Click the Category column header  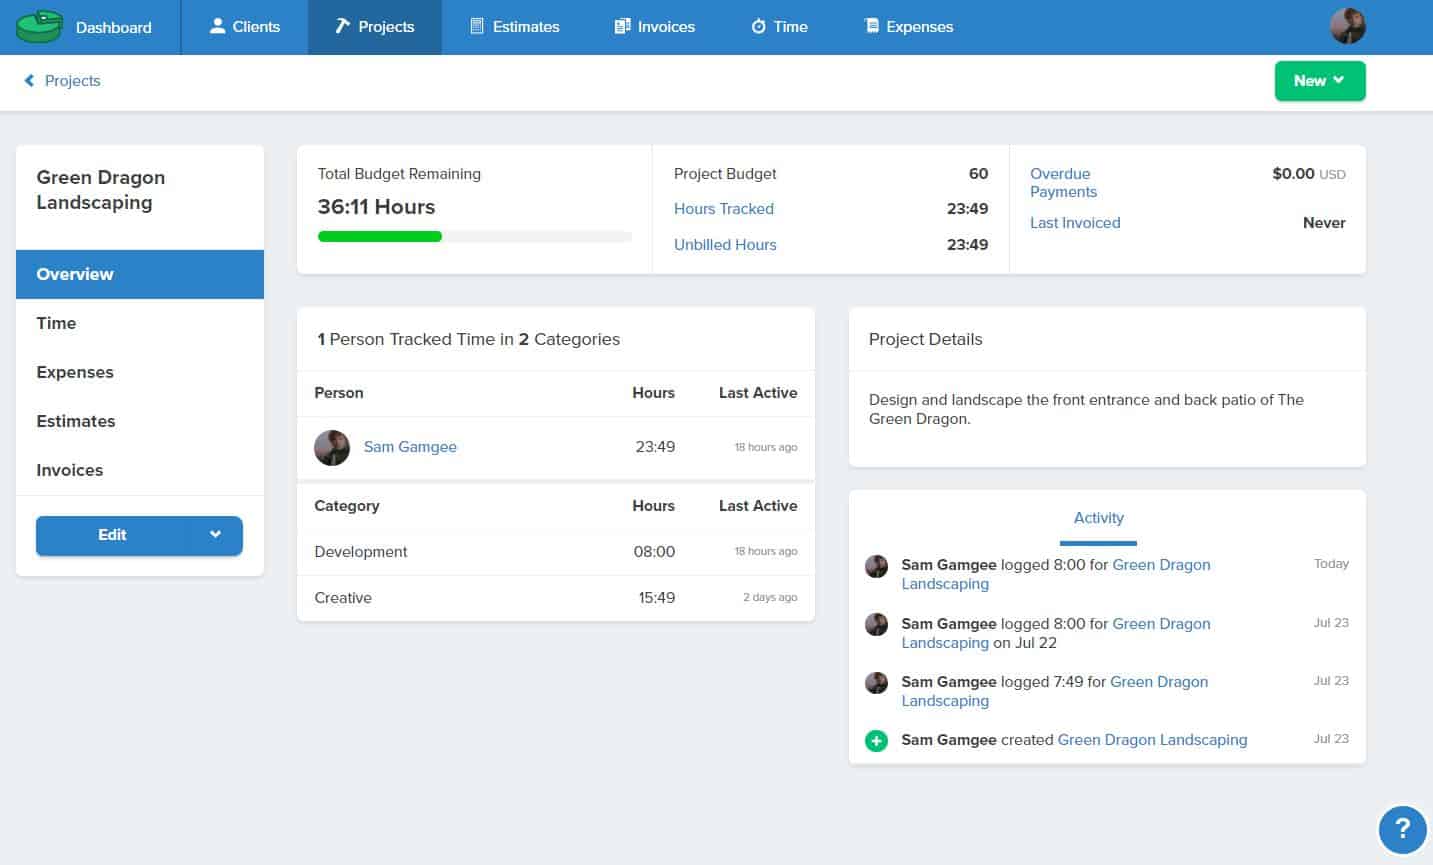coord(347,506)
